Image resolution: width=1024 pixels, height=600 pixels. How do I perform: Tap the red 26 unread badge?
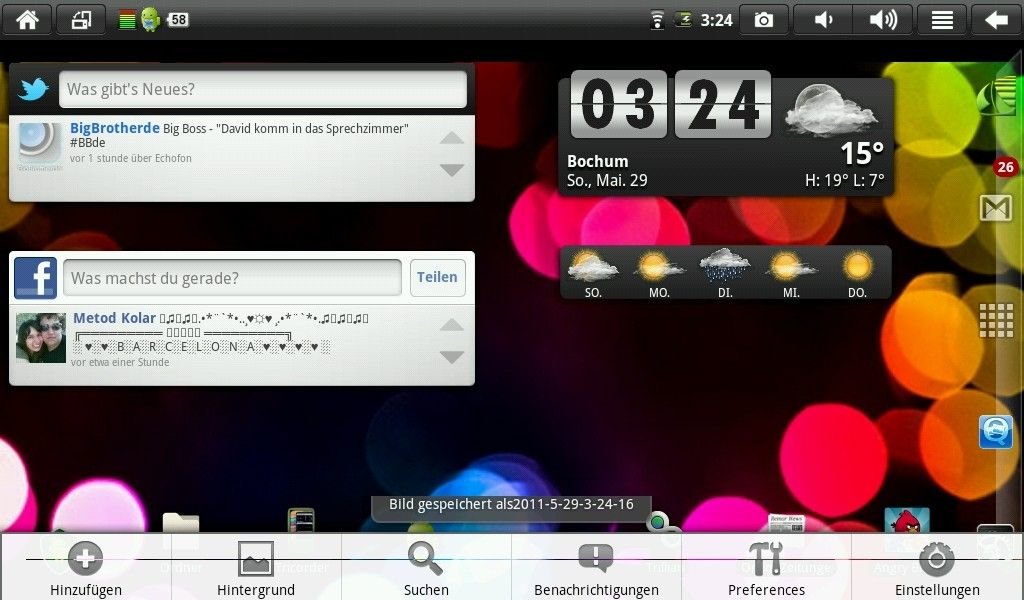1006,167
